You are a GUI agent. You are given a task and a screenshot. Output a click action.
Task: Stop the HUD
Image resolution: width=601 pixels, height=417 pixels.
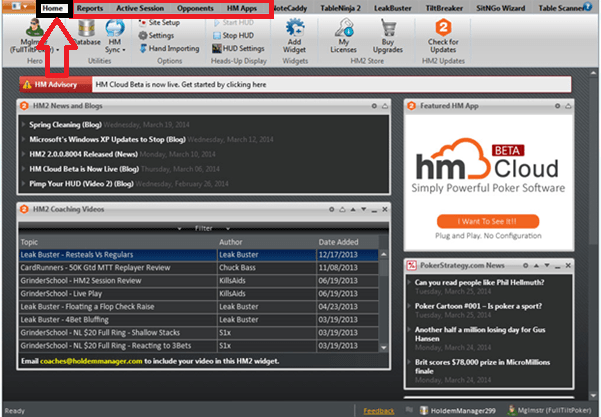point(233,35)
